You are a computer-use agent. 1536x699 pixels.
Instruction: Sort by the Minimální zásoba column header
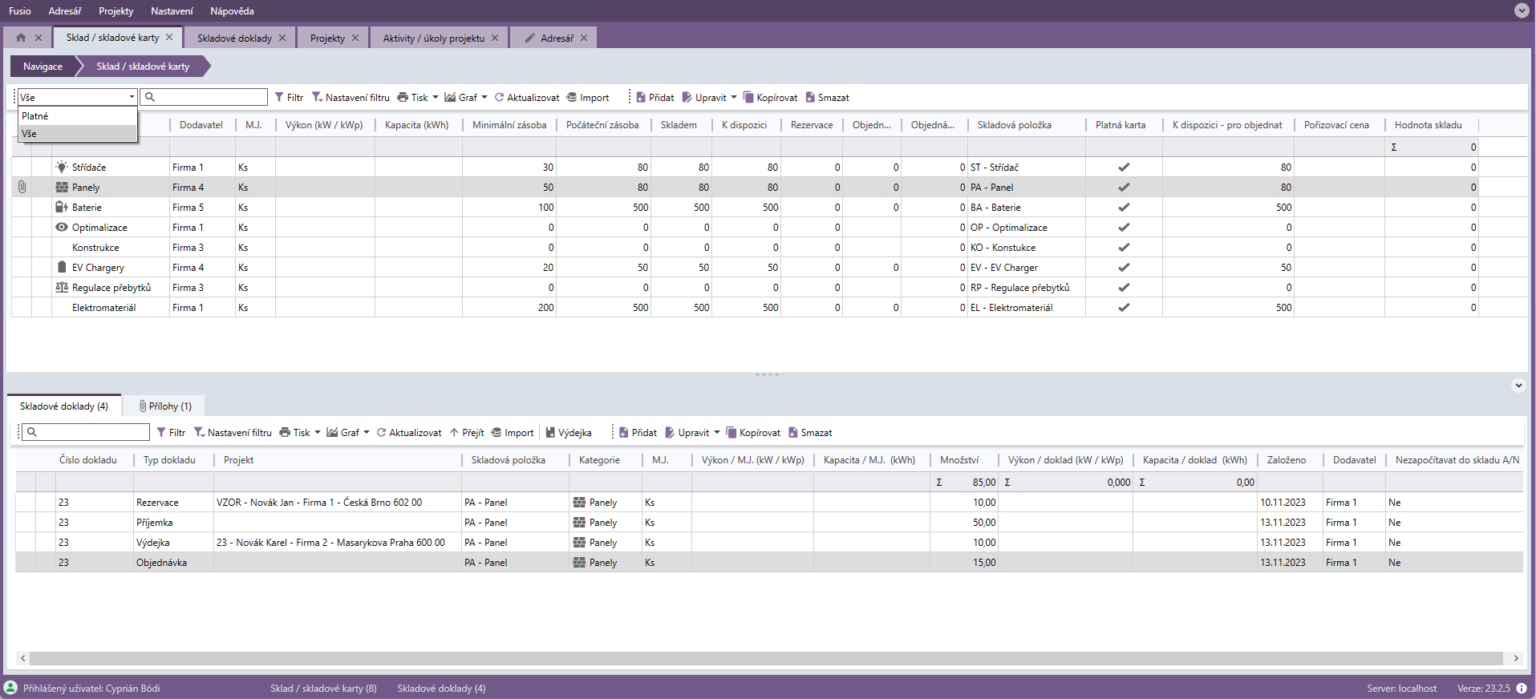click(510, 125)
